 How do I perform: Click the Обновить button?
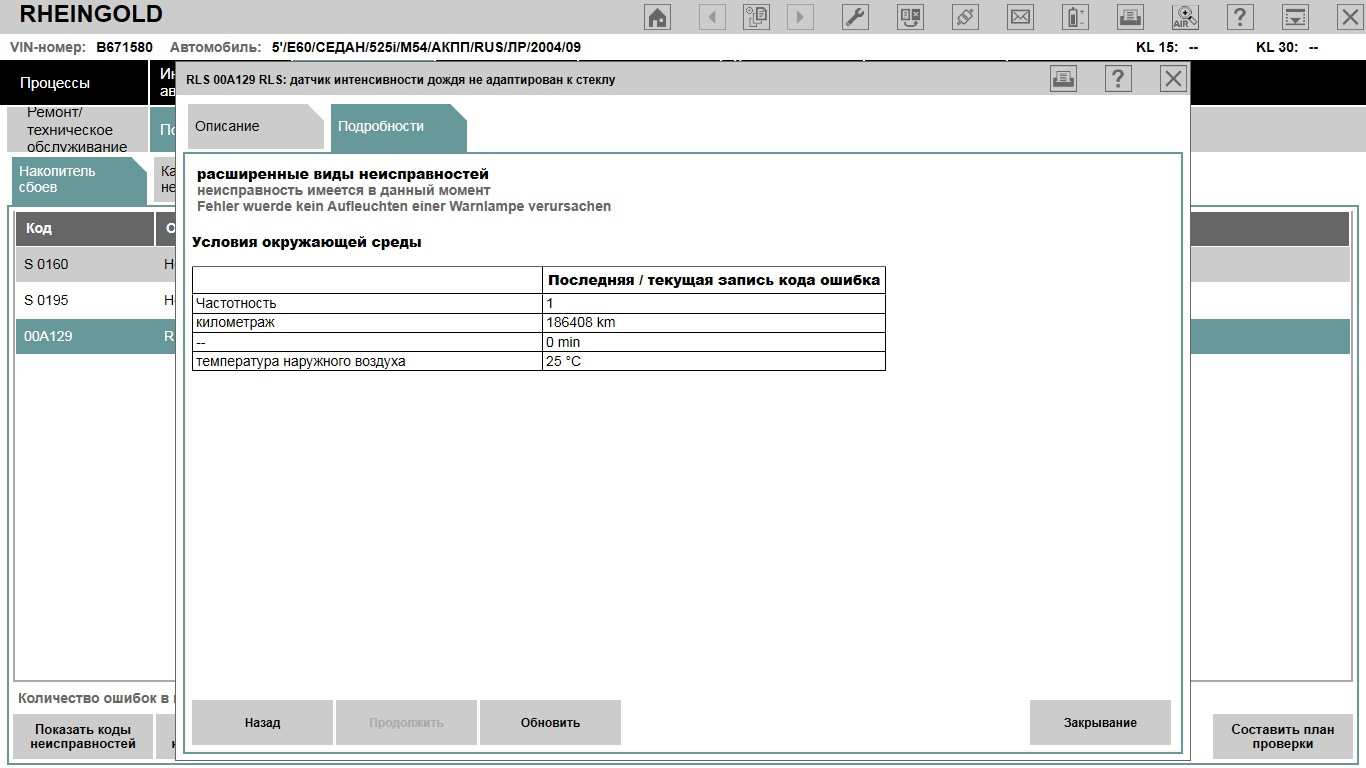click(550, 722)
